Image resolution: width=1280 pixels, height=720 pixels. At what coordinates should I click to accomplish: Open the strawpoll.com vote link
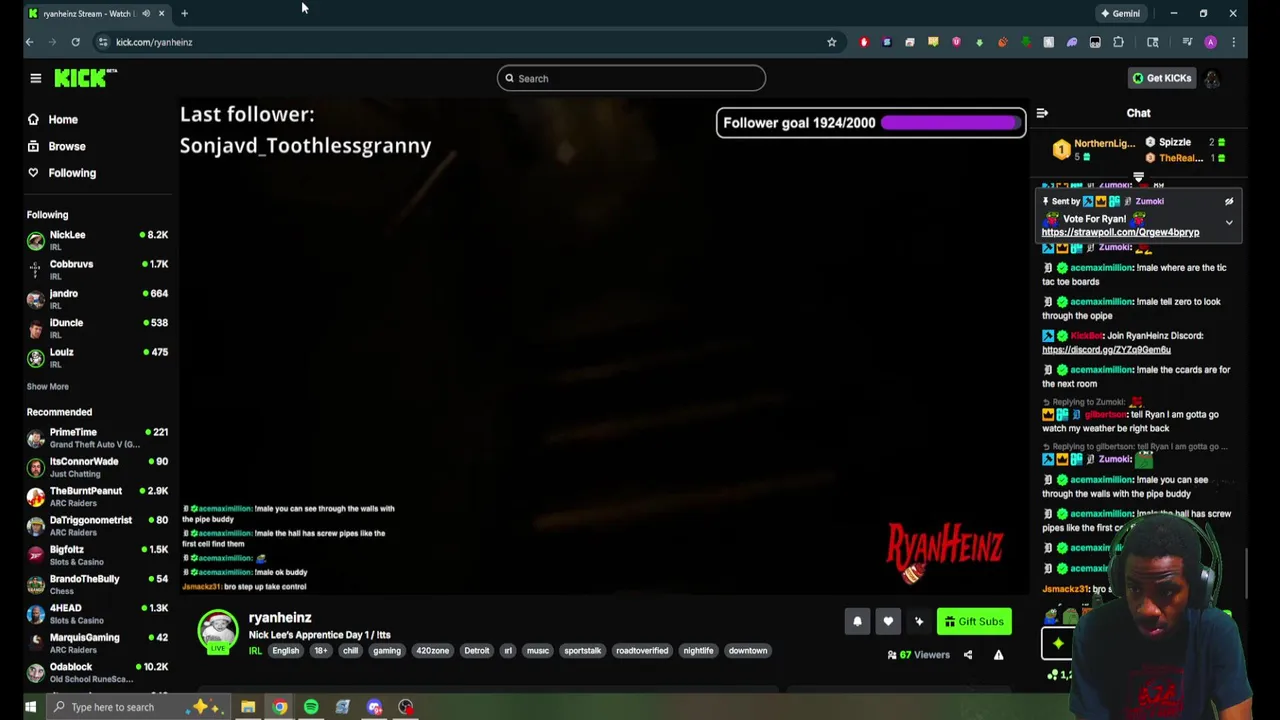click(1120, 232)
